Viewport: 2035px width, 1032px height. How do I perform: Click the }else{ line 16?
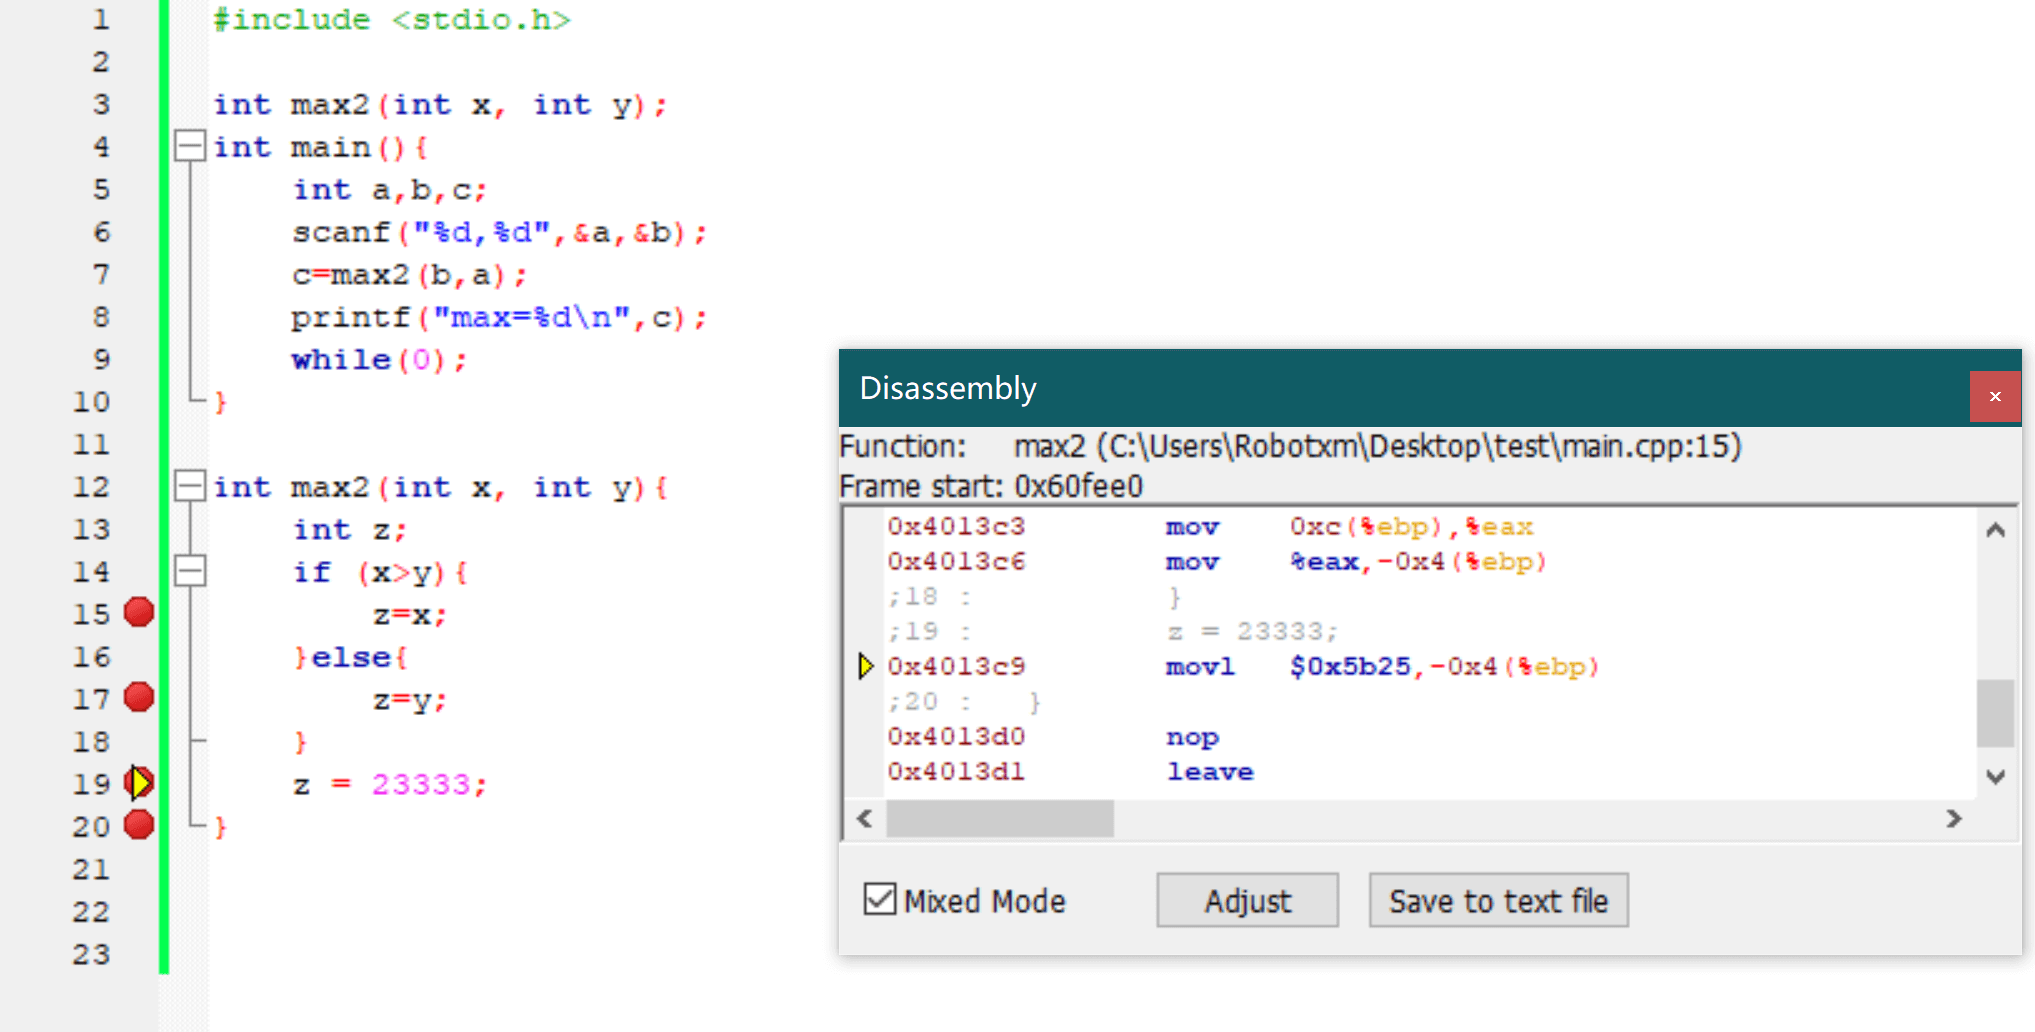[350, 657]
